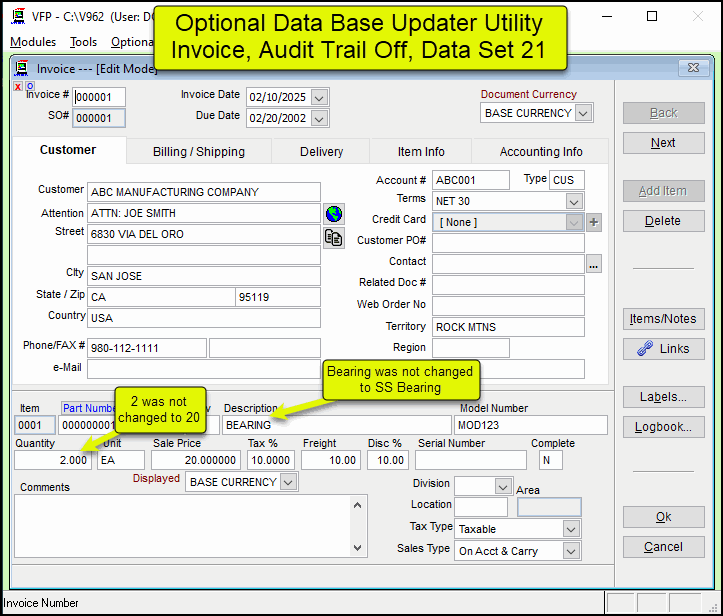
Task: Click the Attention field
Action: tap(204, 213)
